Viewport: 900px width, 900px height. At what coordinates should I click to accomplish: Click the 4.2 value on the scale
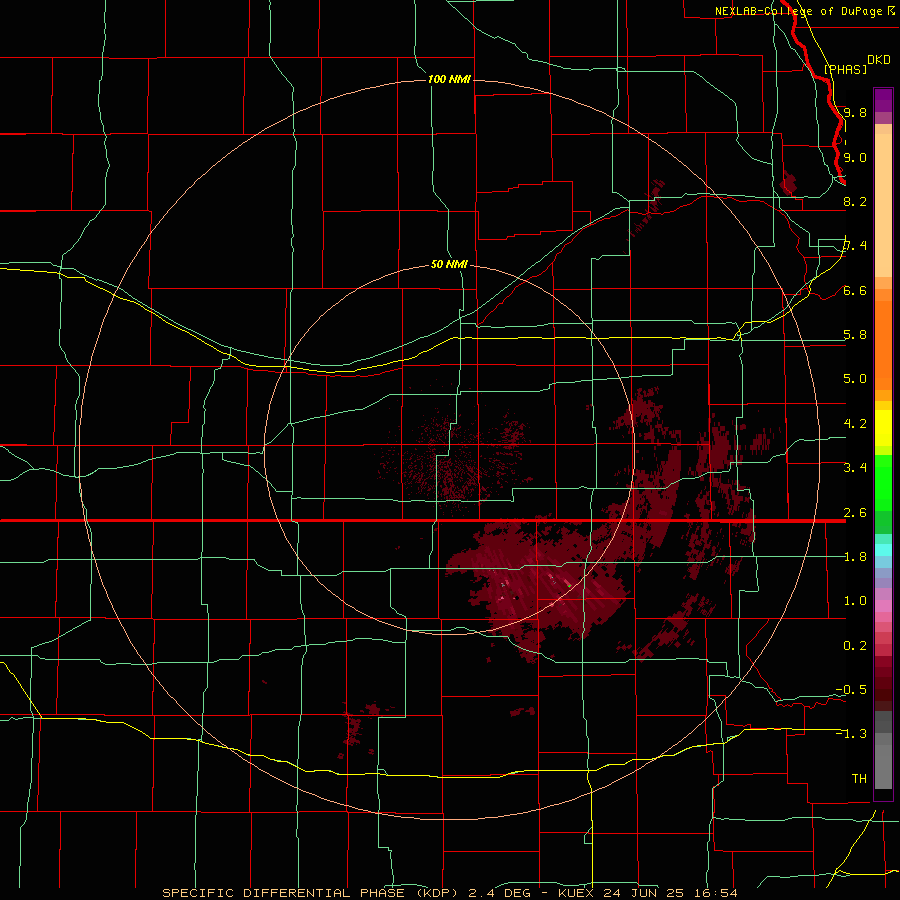pos(855,424)
